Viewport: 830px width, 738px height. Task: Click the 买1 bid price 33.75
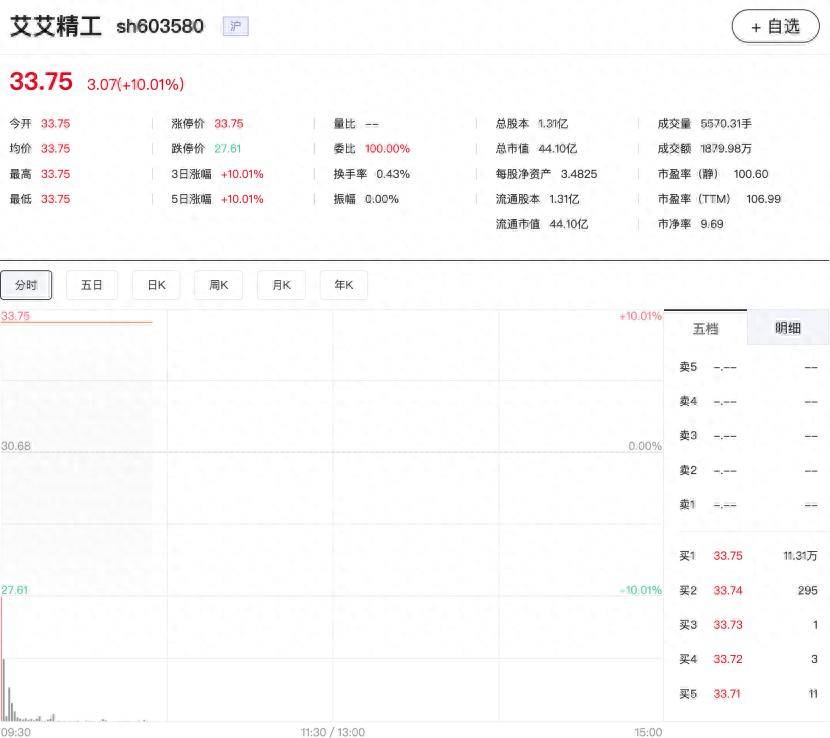click(728, 556)
